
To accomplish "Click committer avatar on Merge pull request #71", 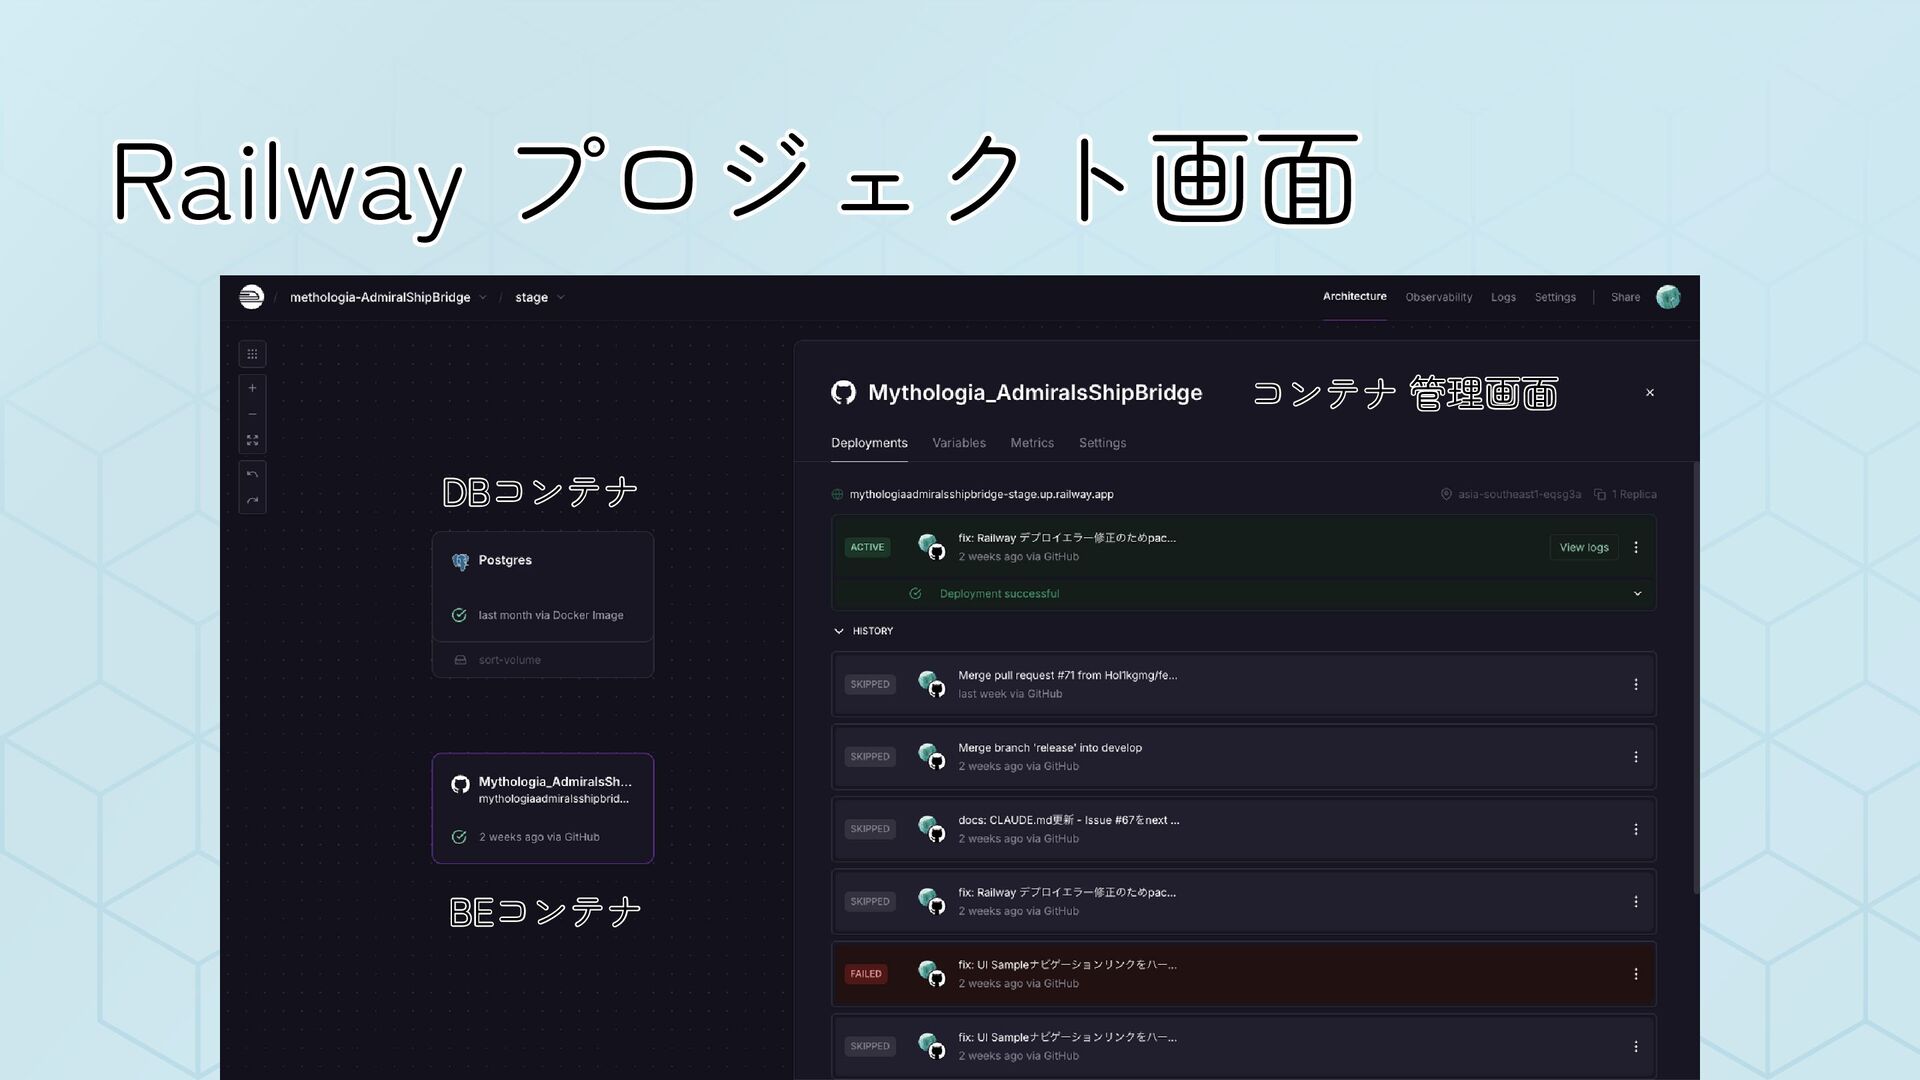I will (x=931, y=684).
